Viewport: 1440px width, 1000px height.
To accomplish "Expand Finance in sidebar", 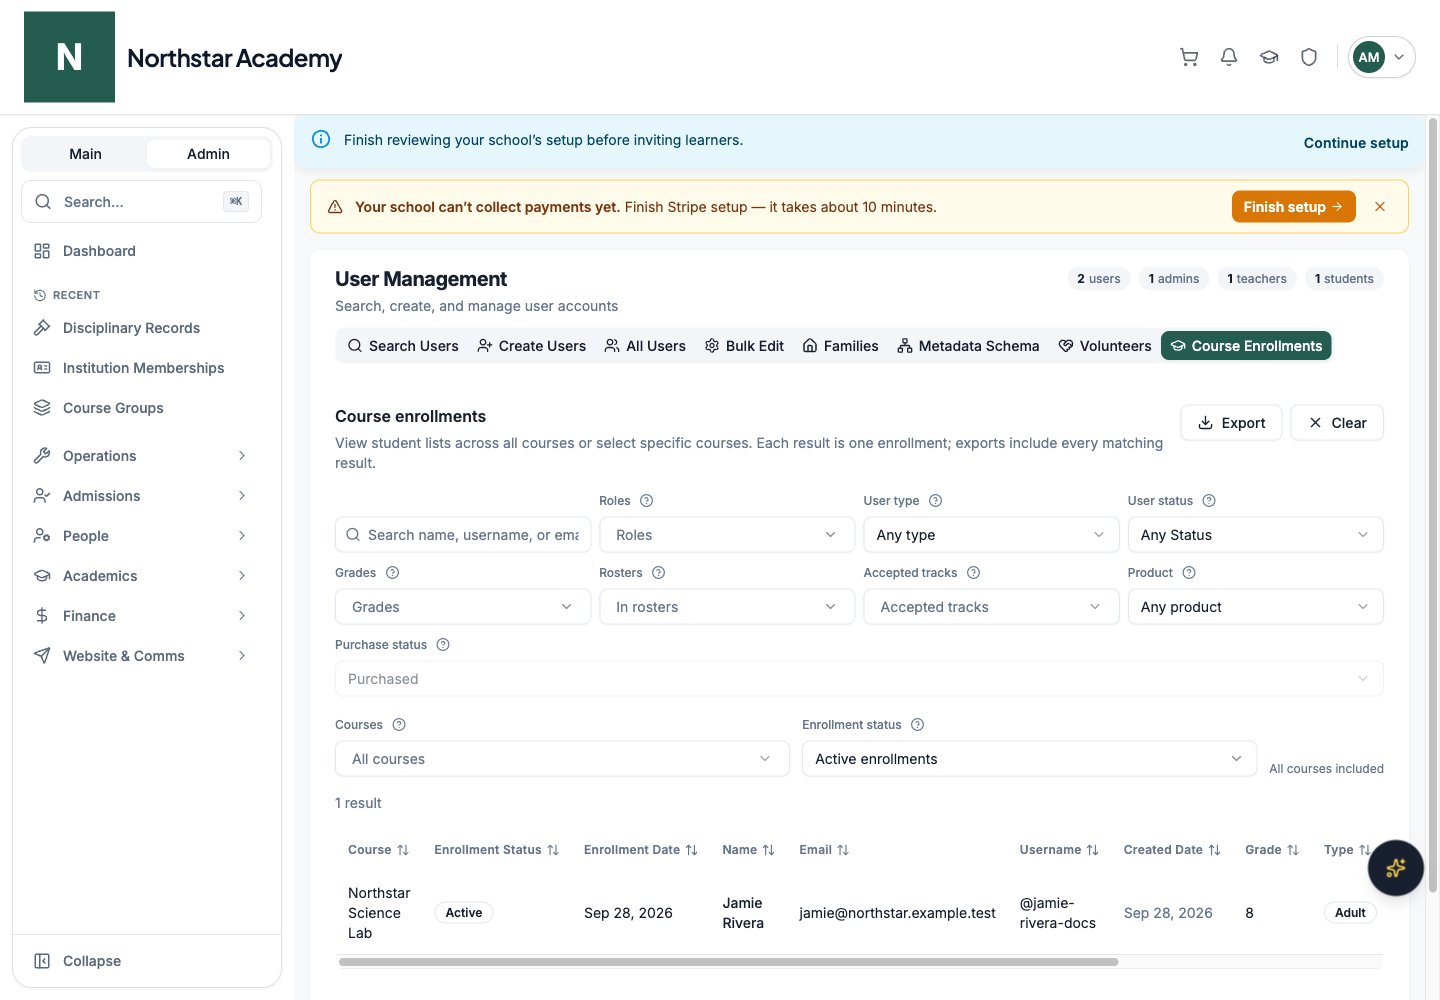I will click(140, 616).
